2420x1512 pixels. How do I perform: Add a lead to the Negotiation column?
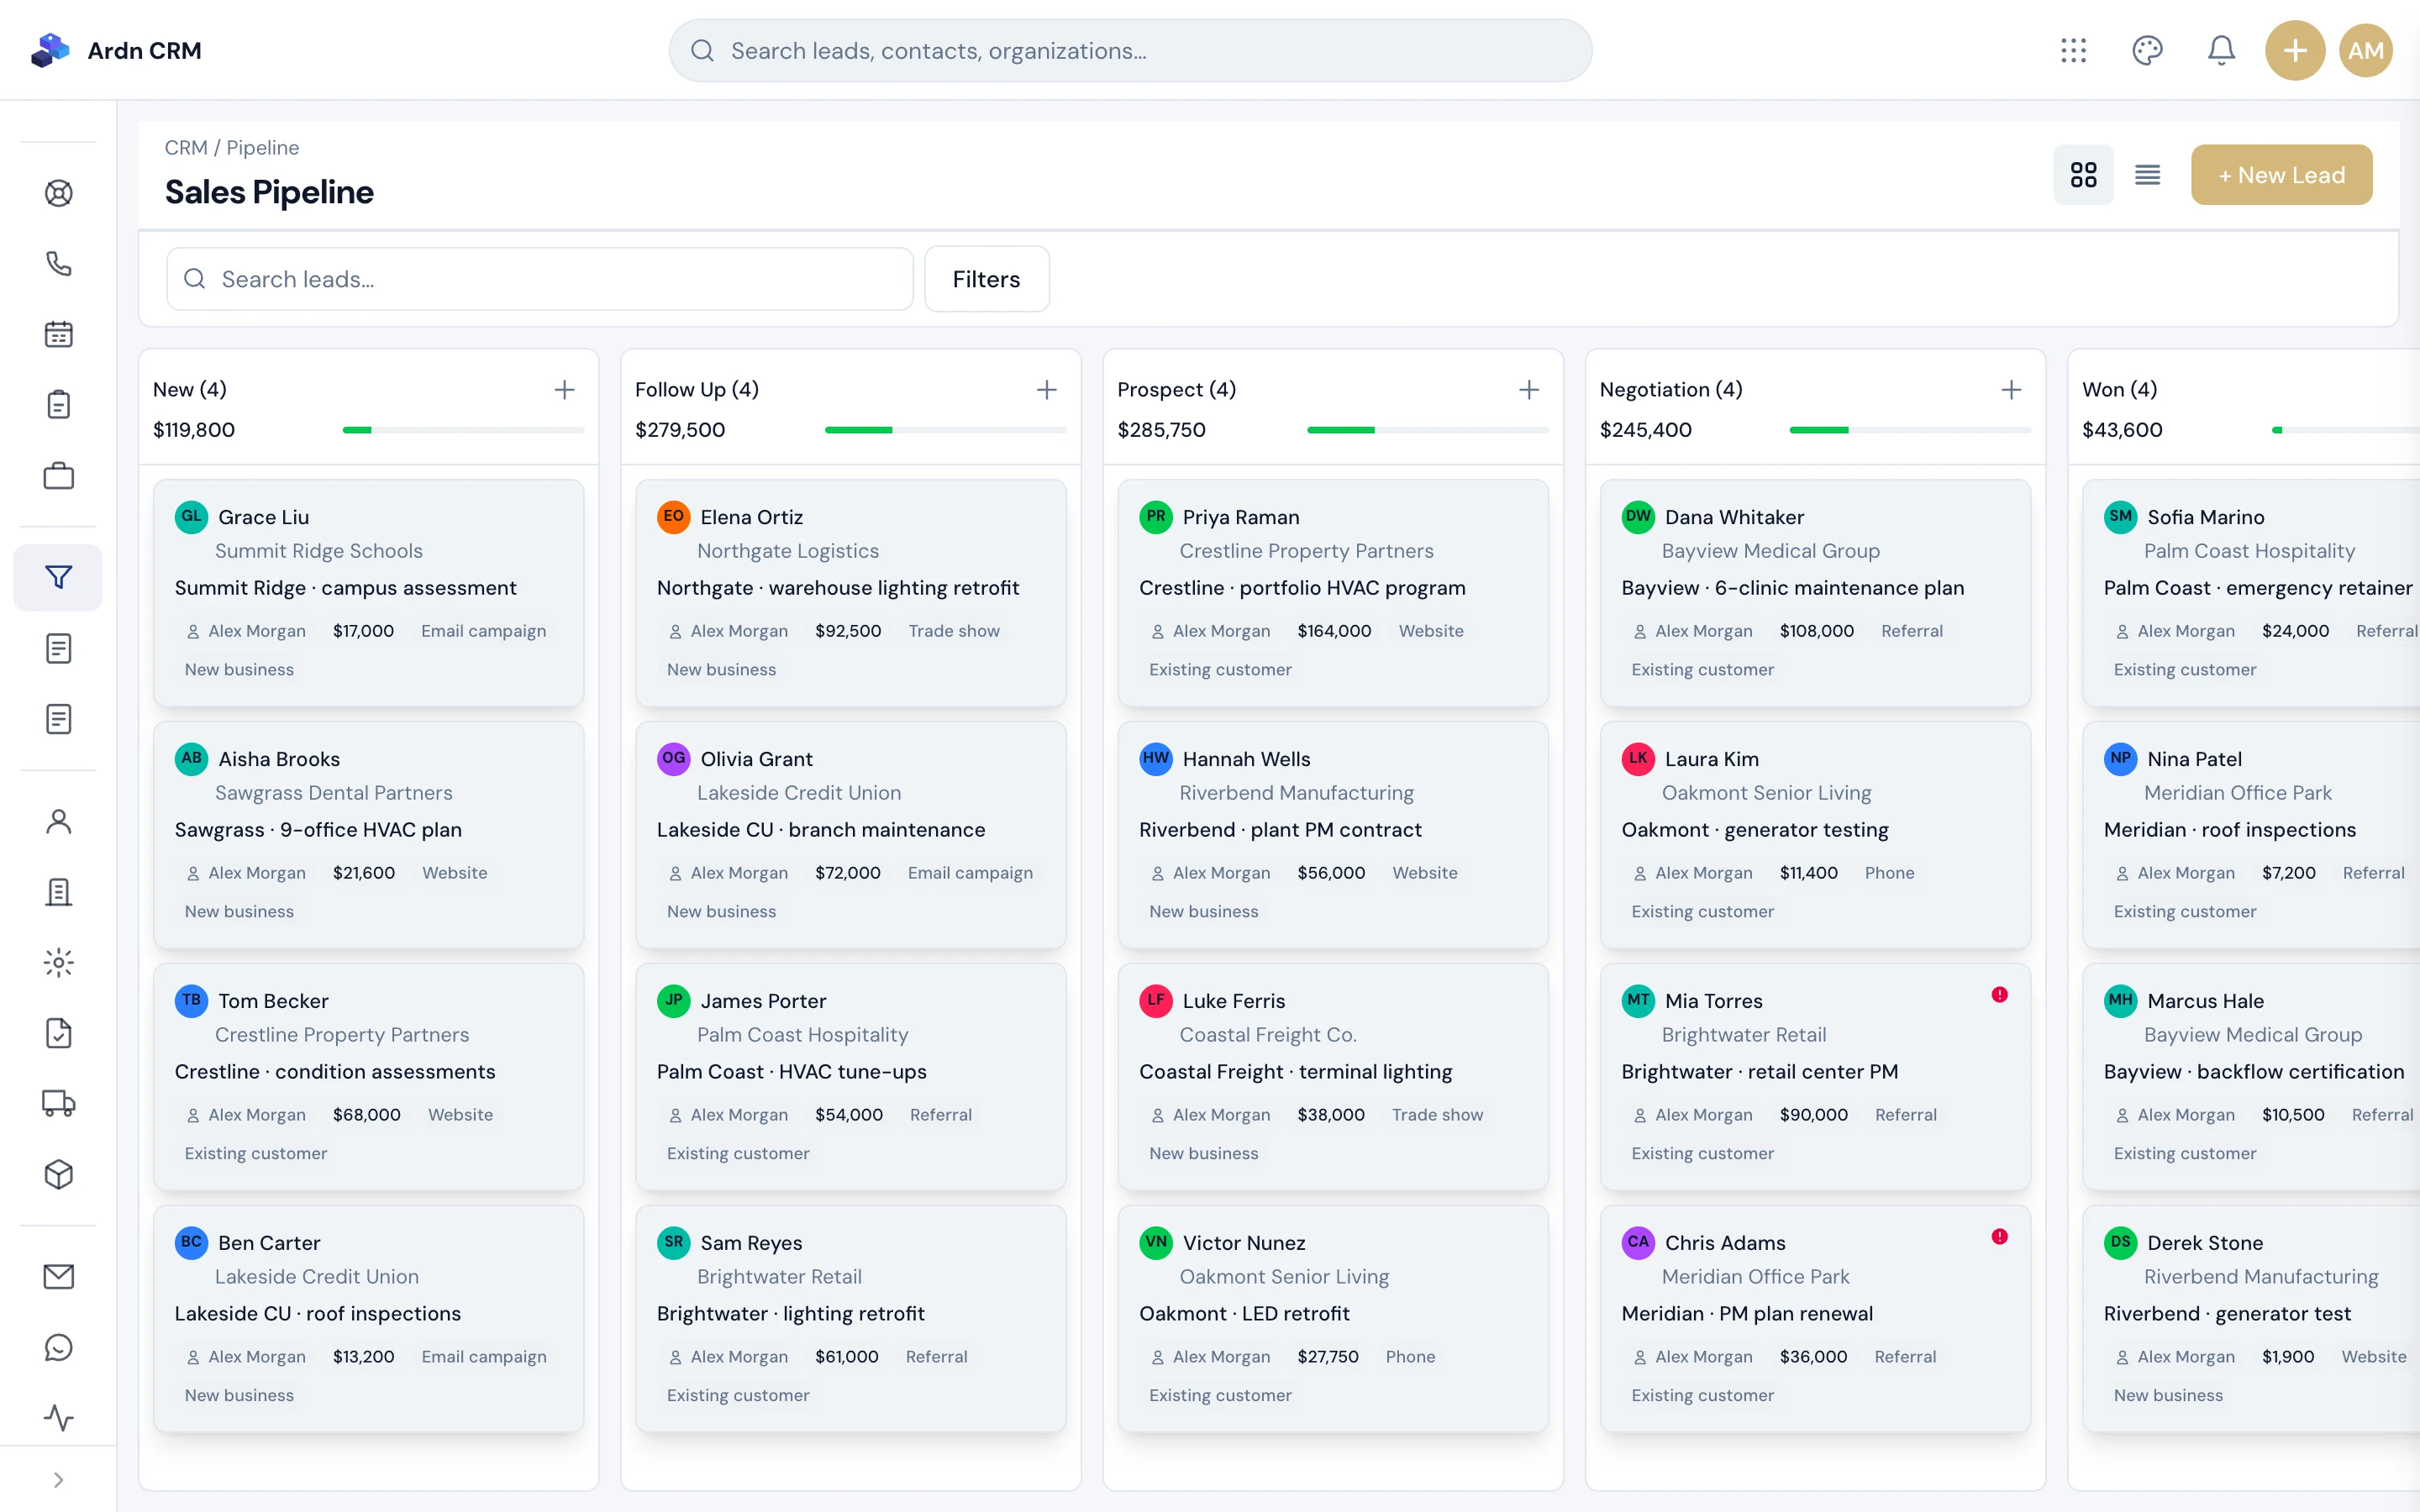pos(2011,390)
